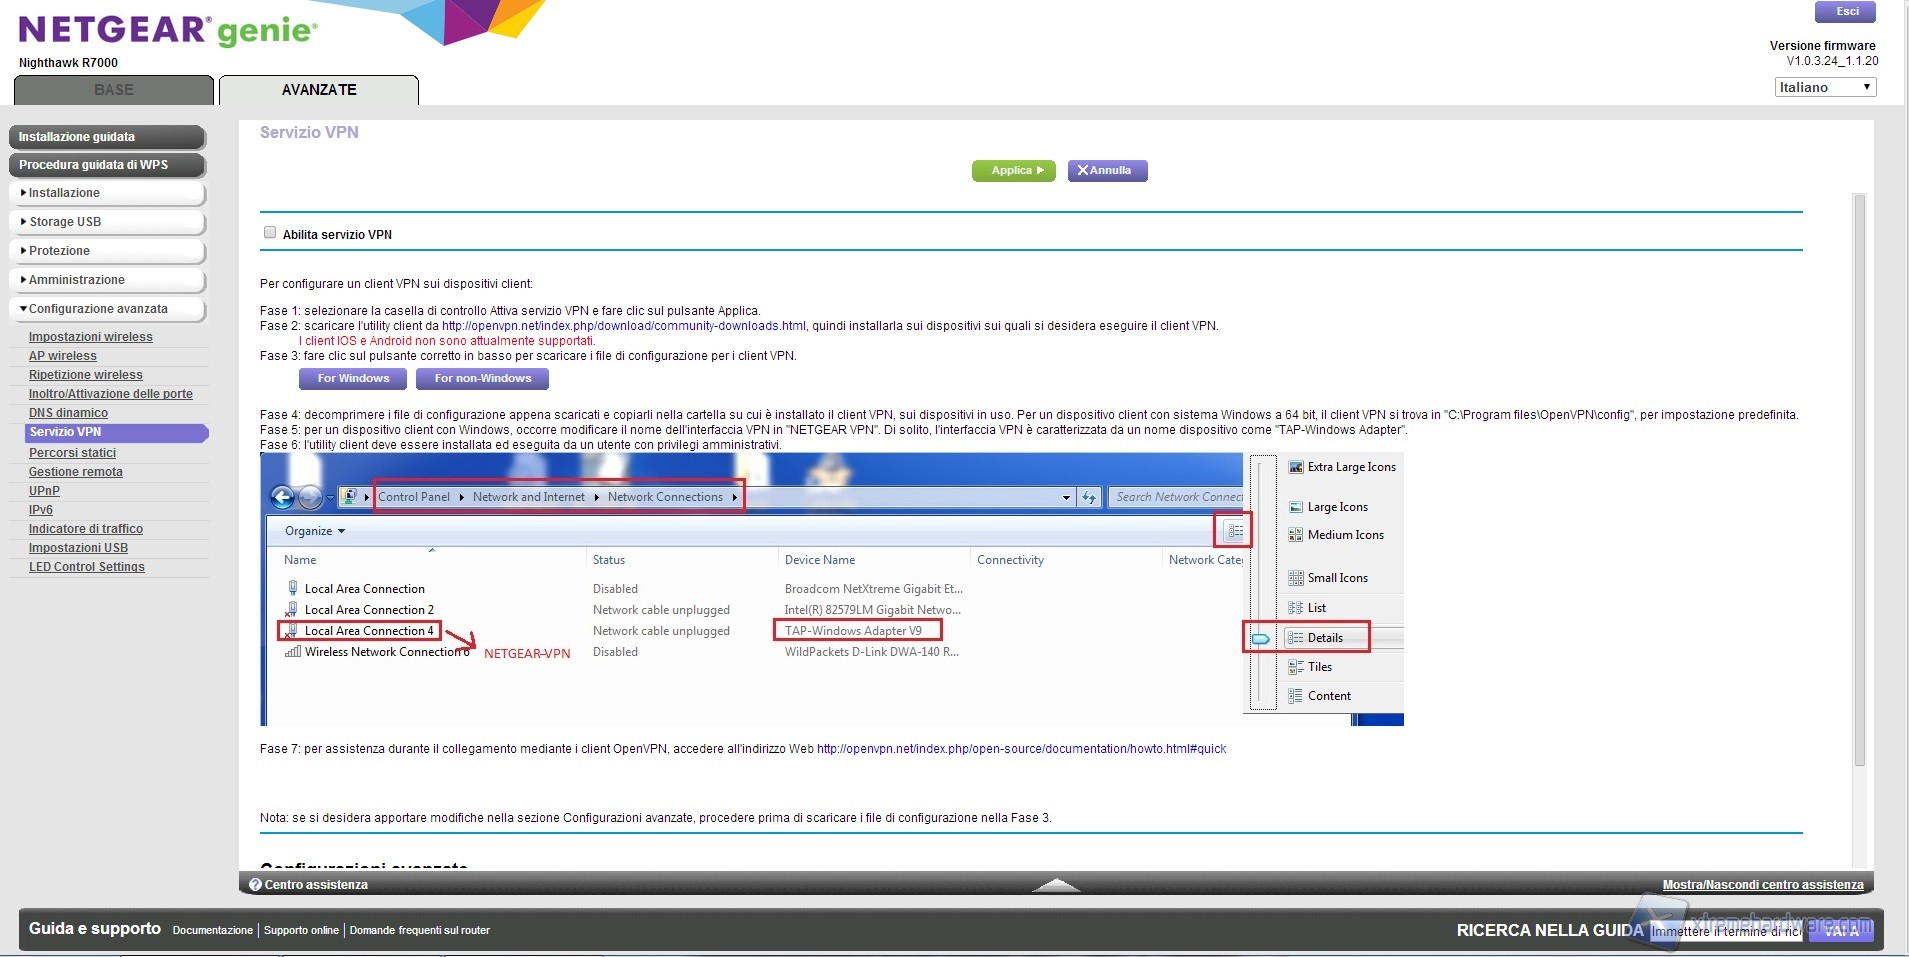Collapse the Configurazione avanzata section
Image resolution: width=1909 pixels, height=957 pixels.
coord(107,309)
